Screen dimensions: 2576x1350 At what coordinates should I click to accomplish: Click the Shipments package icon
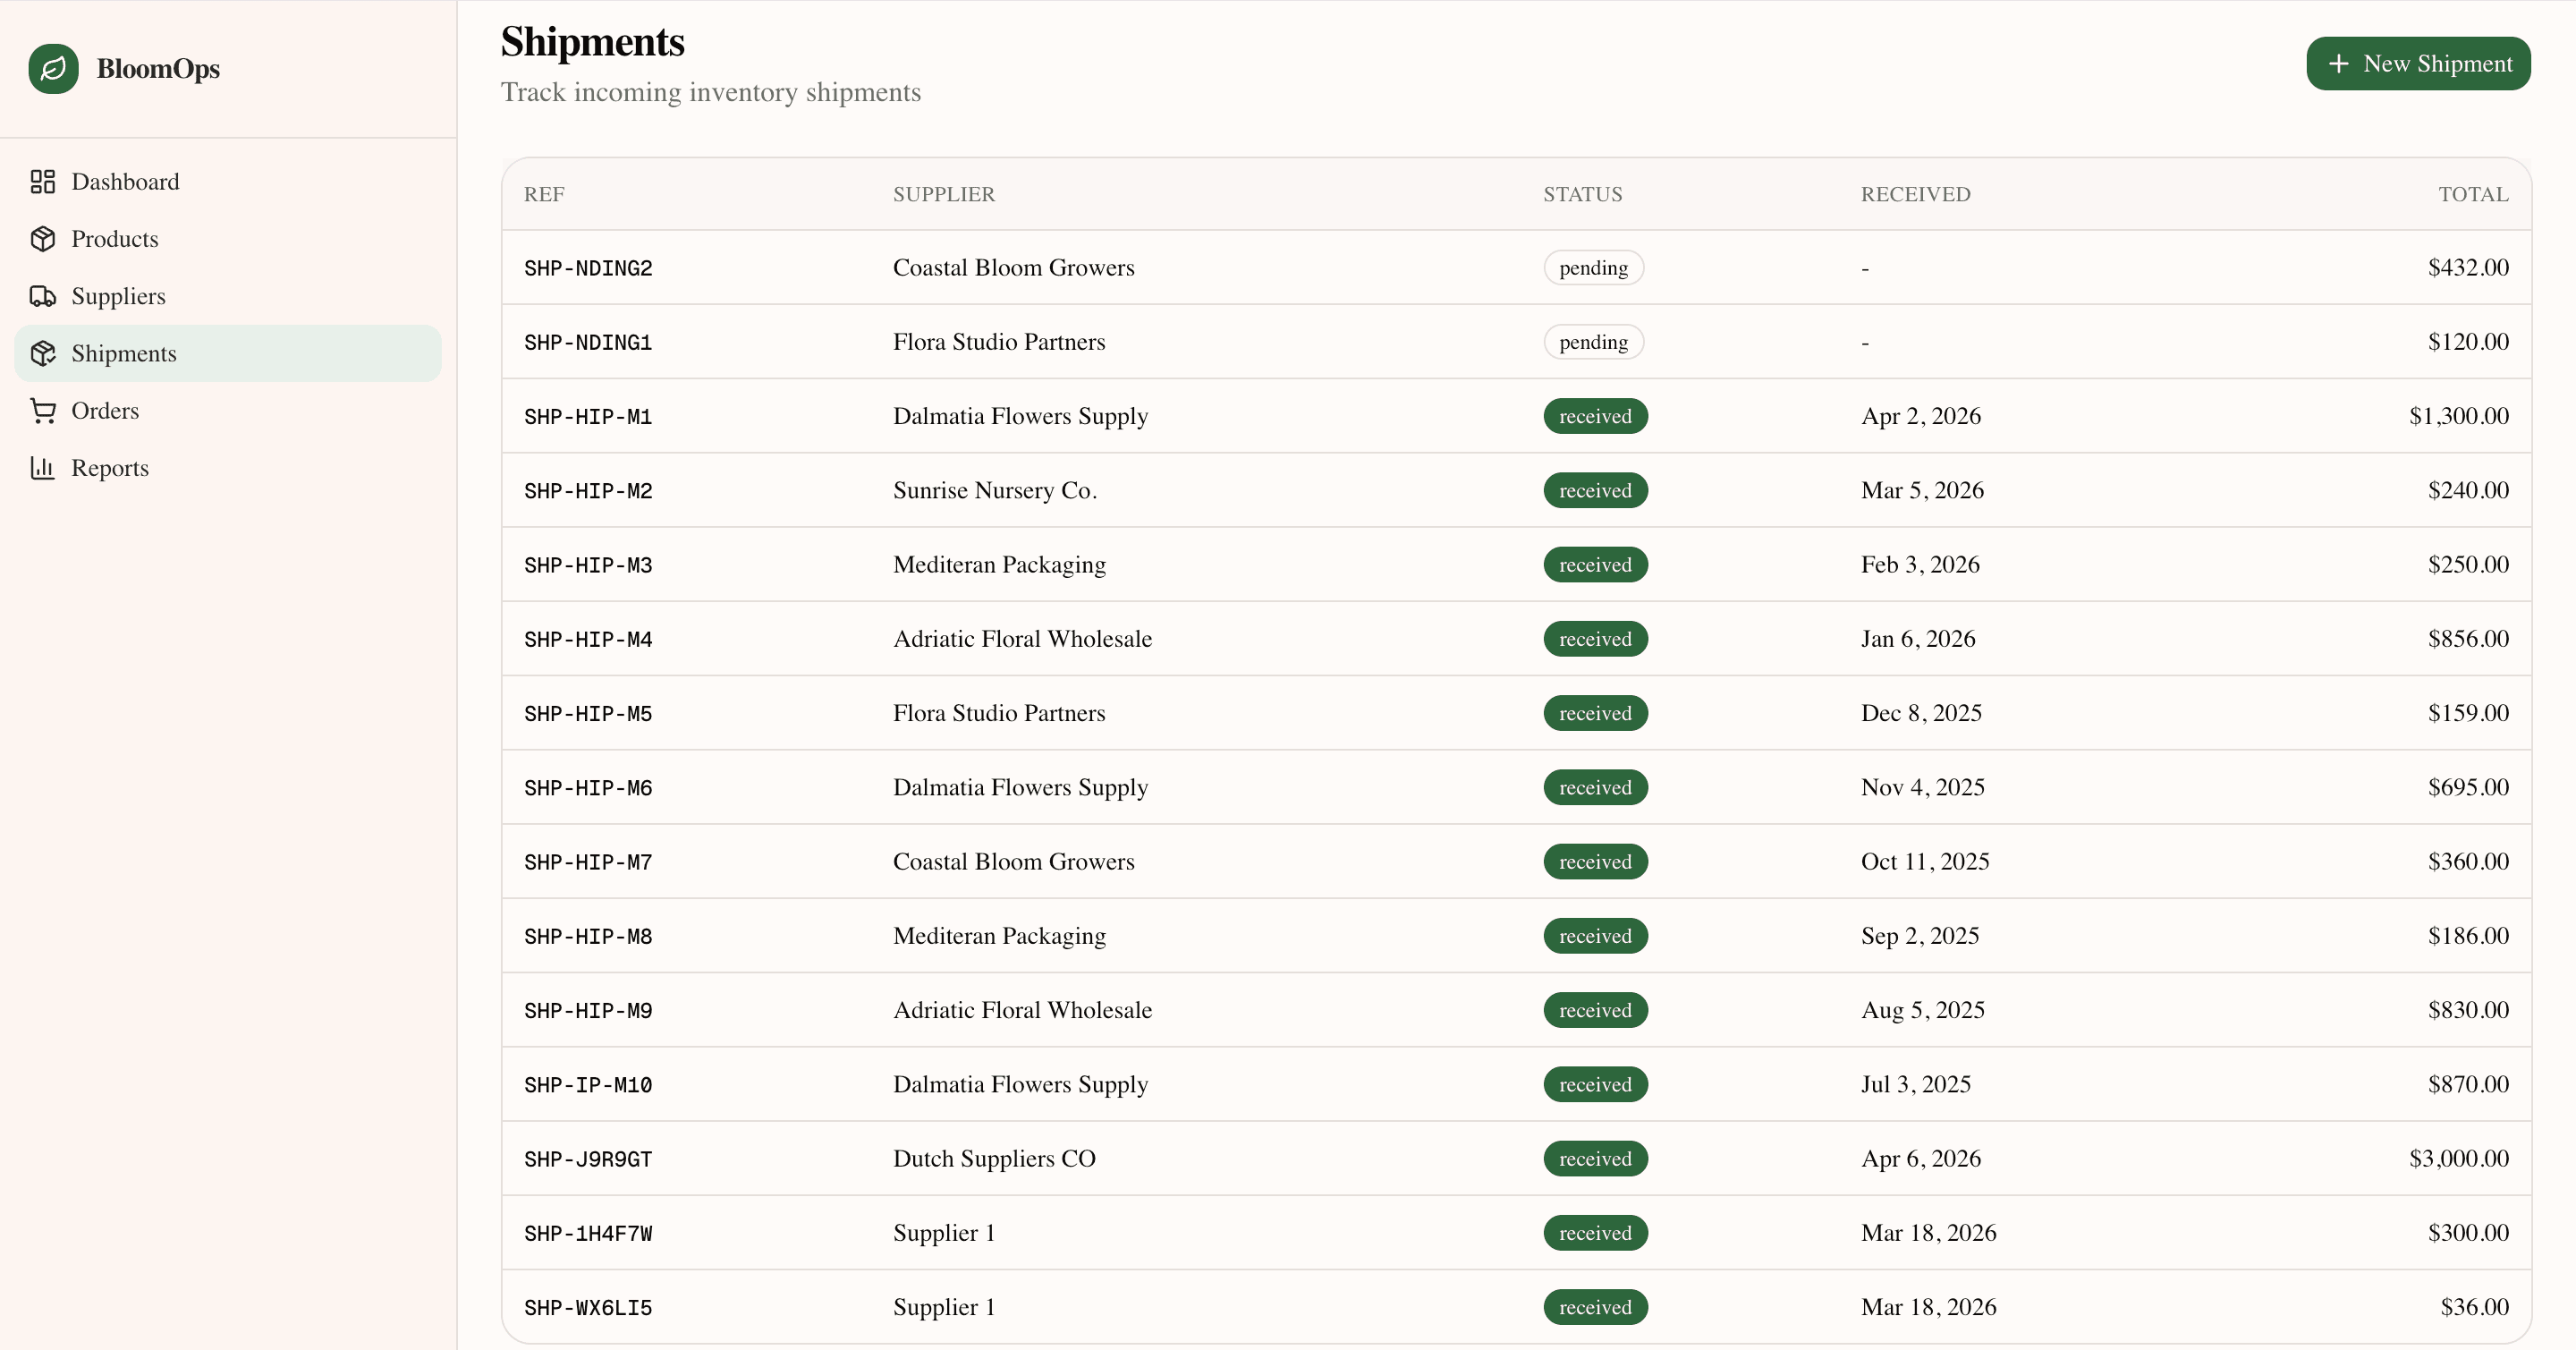pyautogui.click(x=42, y=353)
